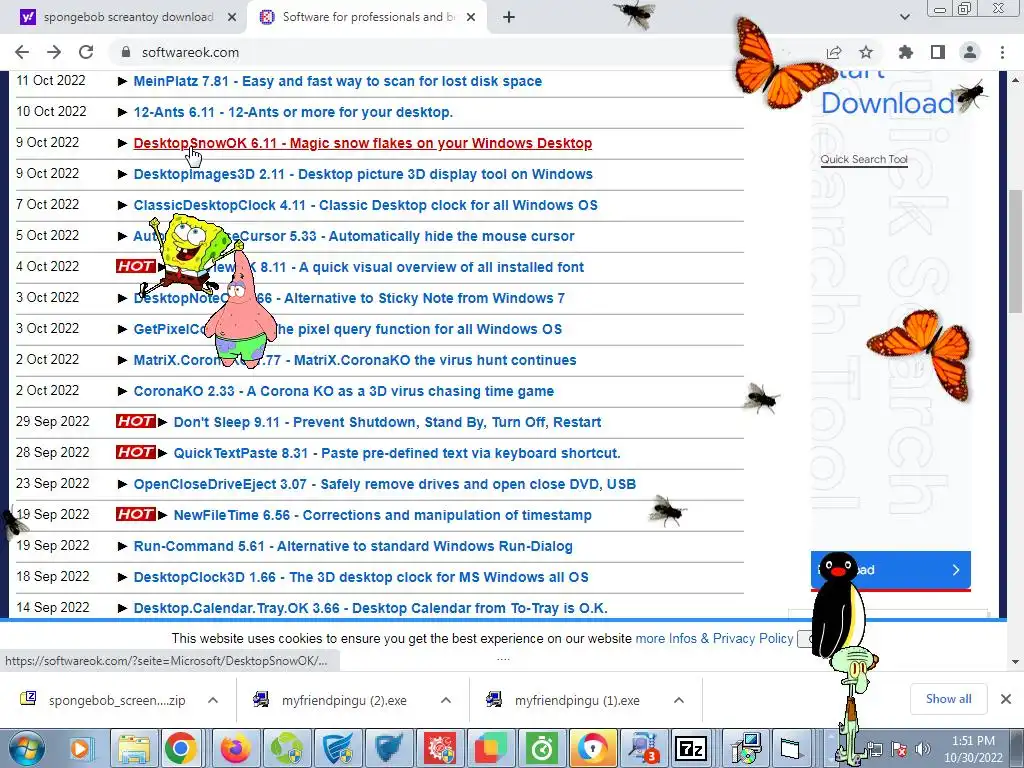This screenshot has width=1024, height=768.
Task: Open the Desktop.Calendar.Tray.OK 3.66 link
Action: [371, 609]
